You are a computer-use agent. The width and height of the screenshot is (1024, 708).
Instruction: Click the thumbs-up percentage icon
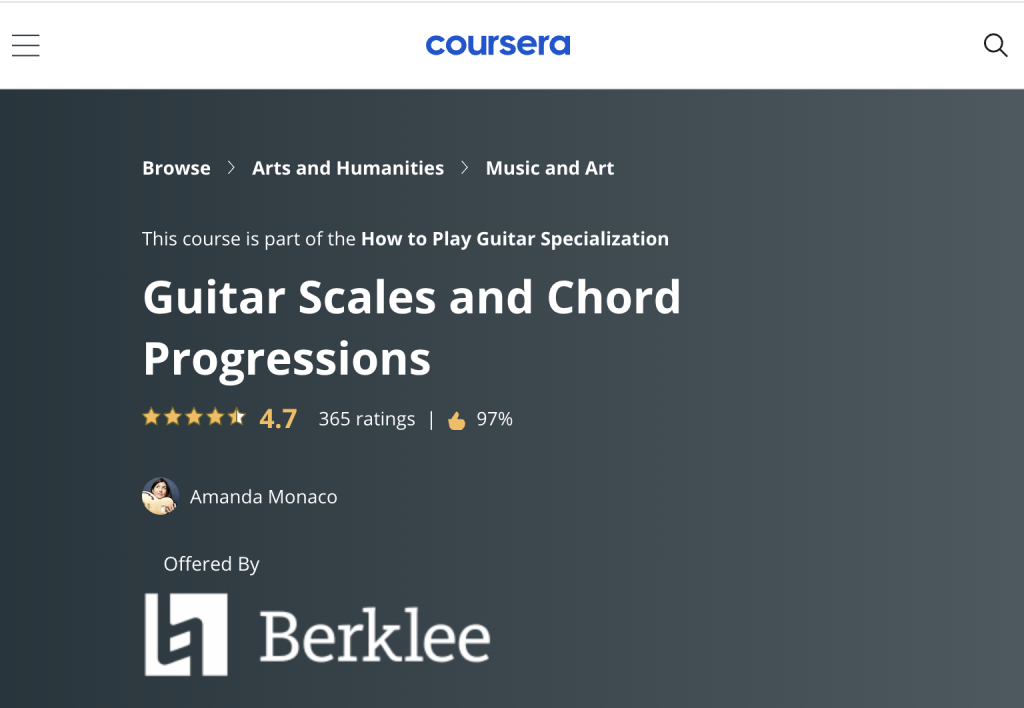coord(458,420)
